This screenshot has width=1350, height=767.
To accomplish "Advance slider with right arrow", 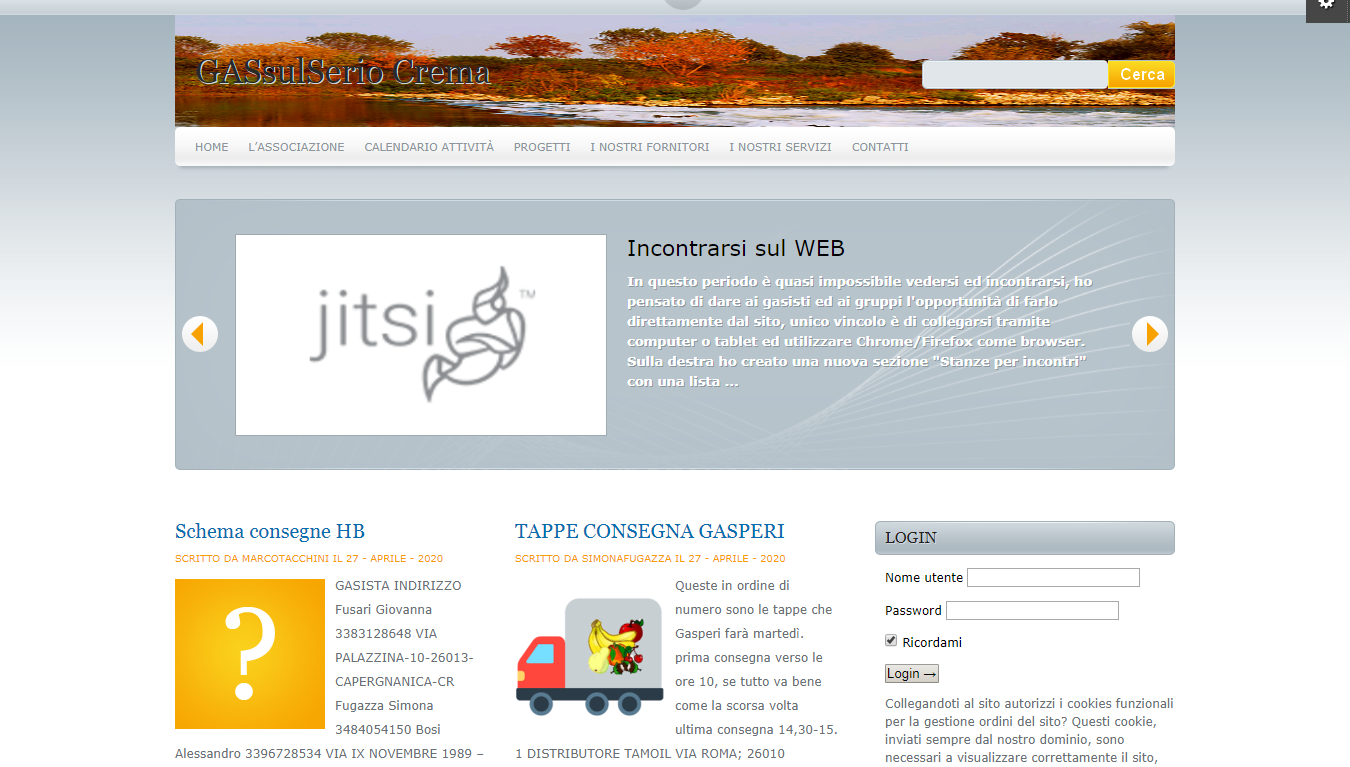I will 1150,334.
